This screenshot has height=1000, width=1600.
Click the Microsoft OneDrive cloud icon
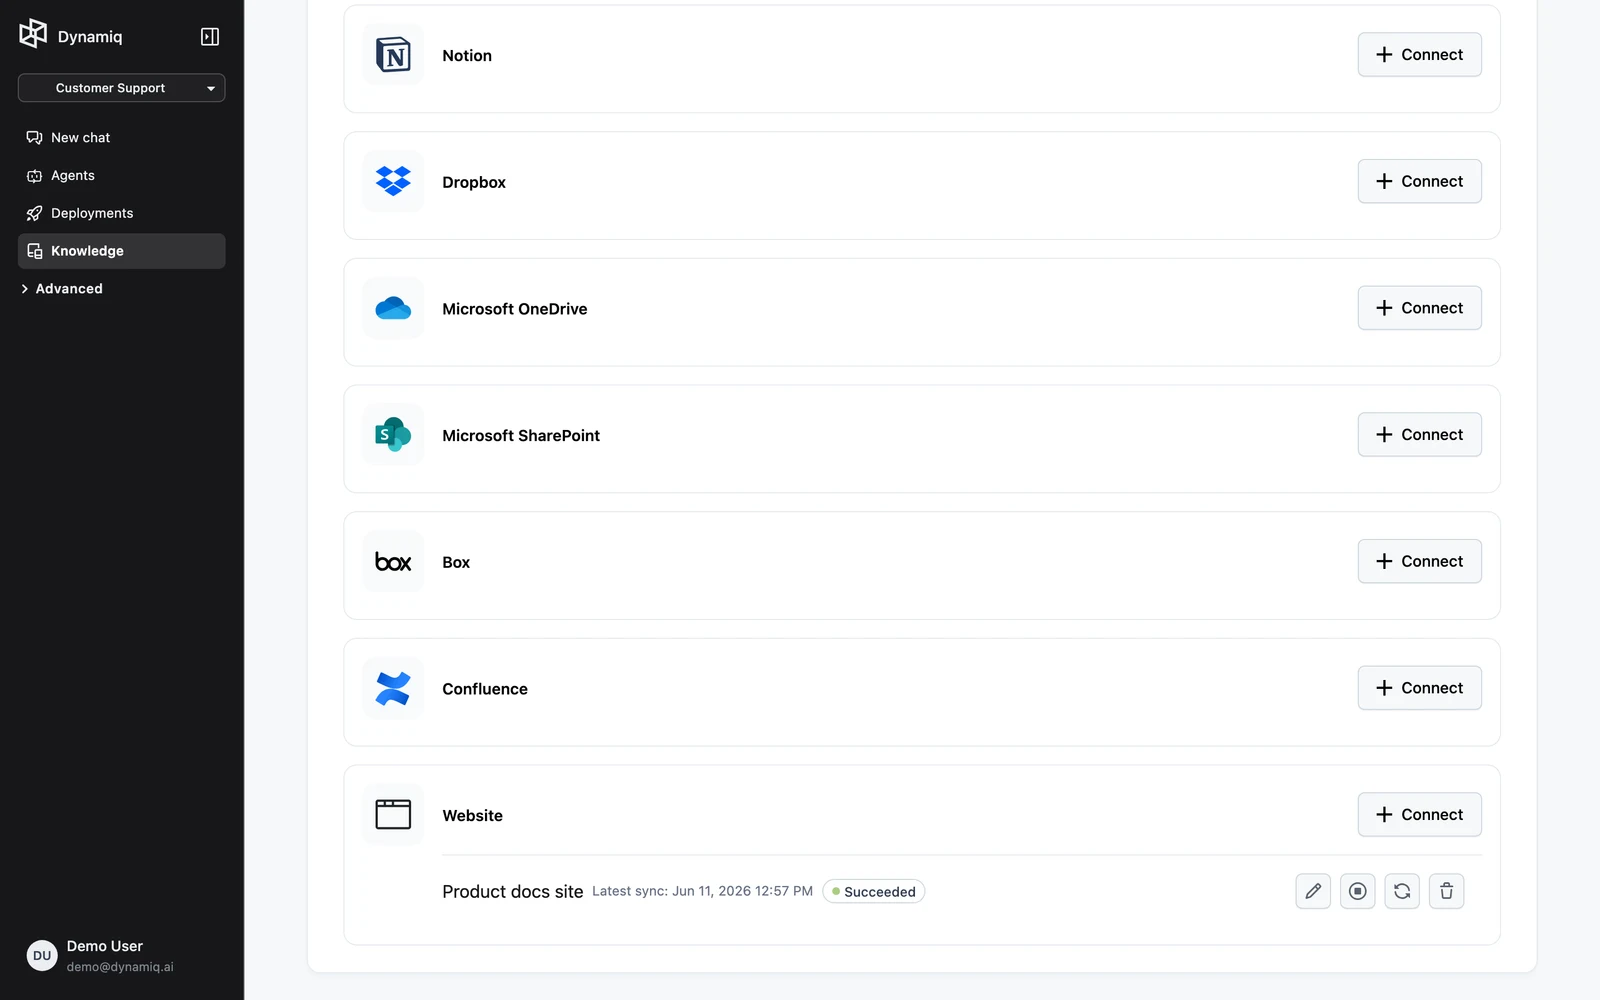pyautogui.click(x=393, y=308)
